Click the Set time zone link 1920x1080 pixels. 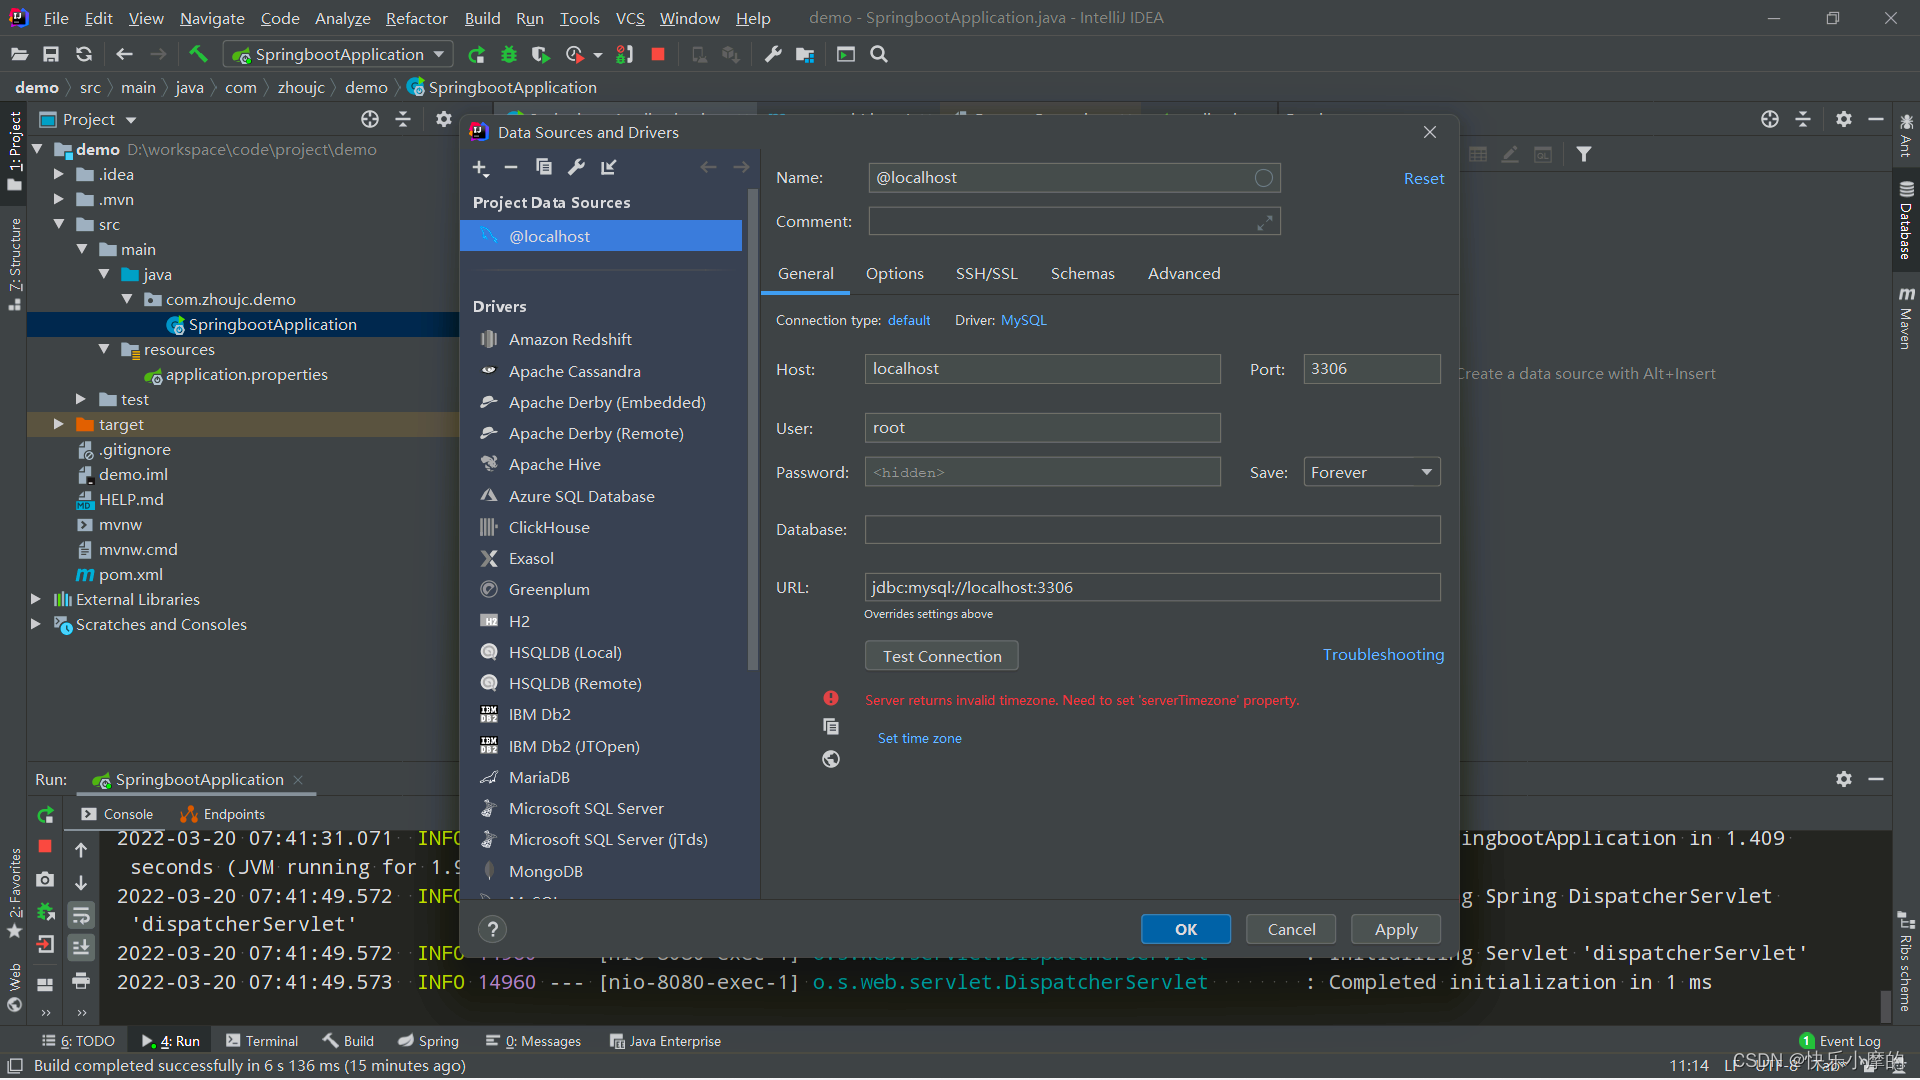click(919, 739)
